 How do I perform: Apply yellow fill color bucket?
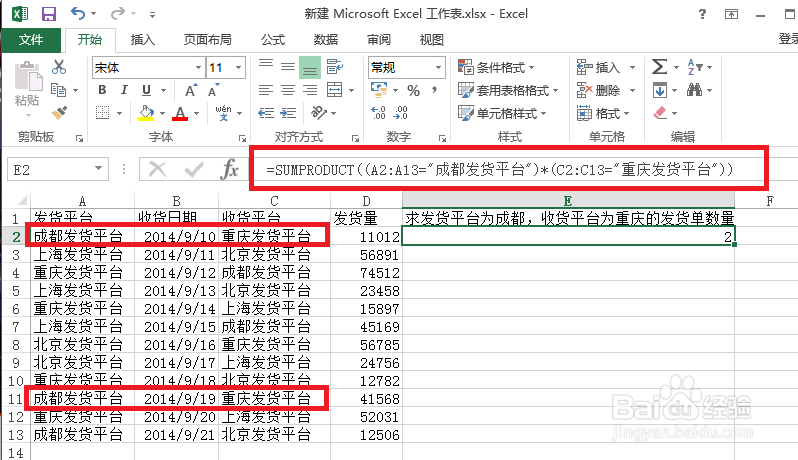[x=147, y=113]
